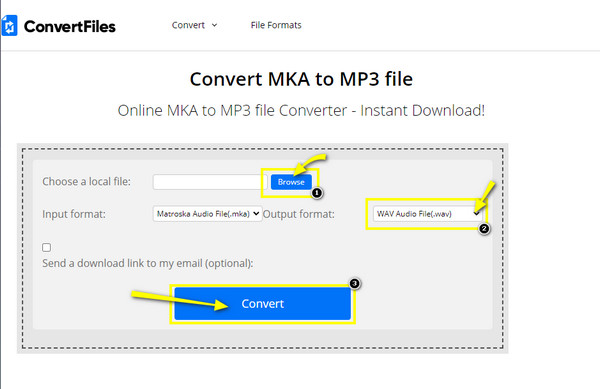Click 'Send a download link to my email' text

[148, 264]
